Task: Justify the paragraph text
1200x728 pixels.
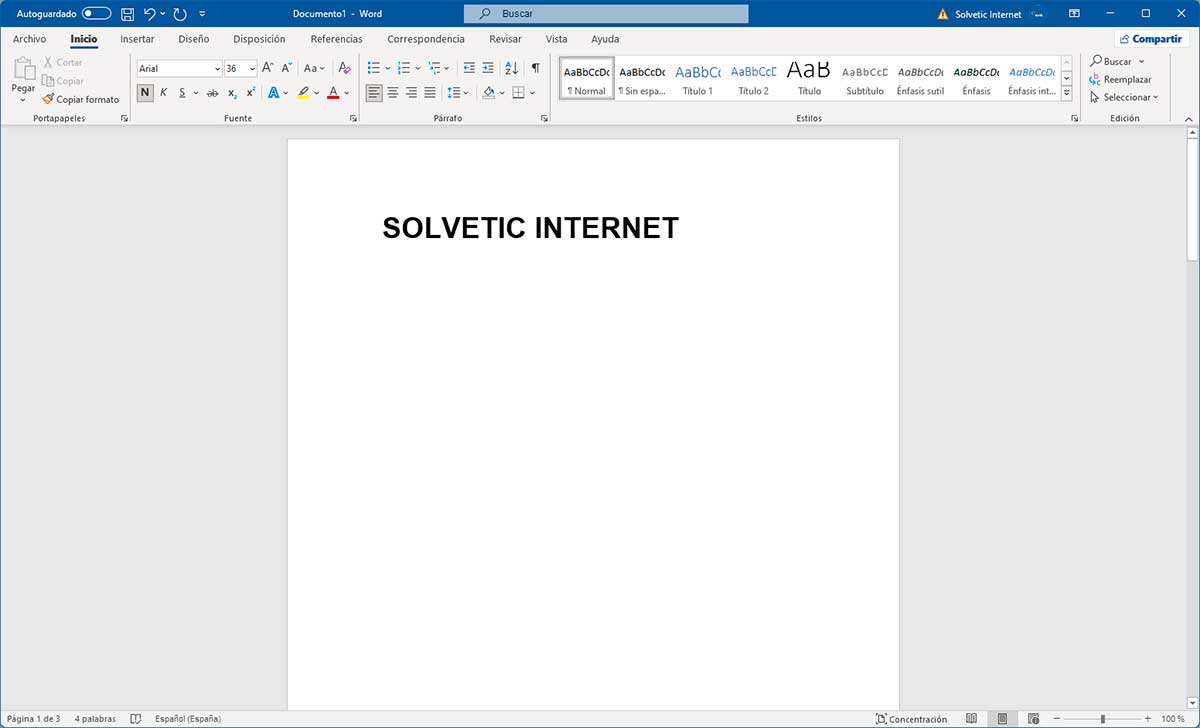Action: [430, 93]
